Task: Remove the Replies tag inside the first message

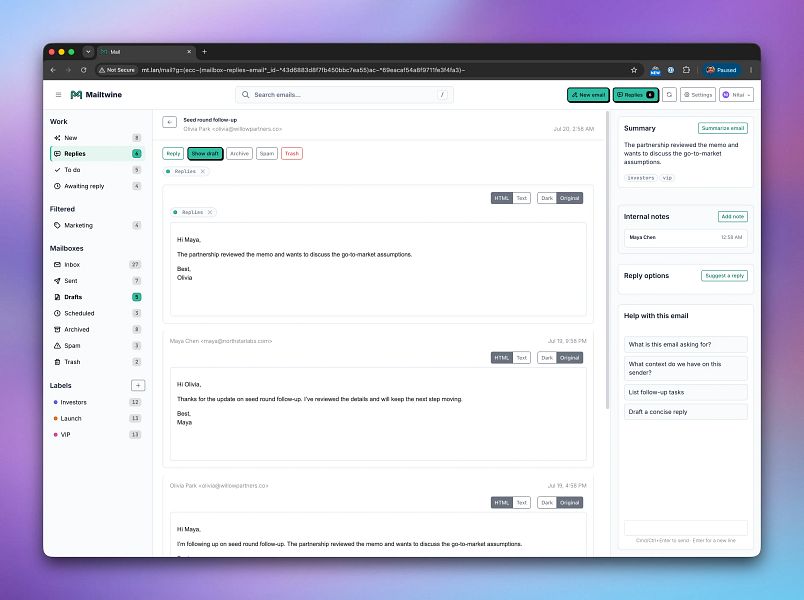Action: click(210, 212)
